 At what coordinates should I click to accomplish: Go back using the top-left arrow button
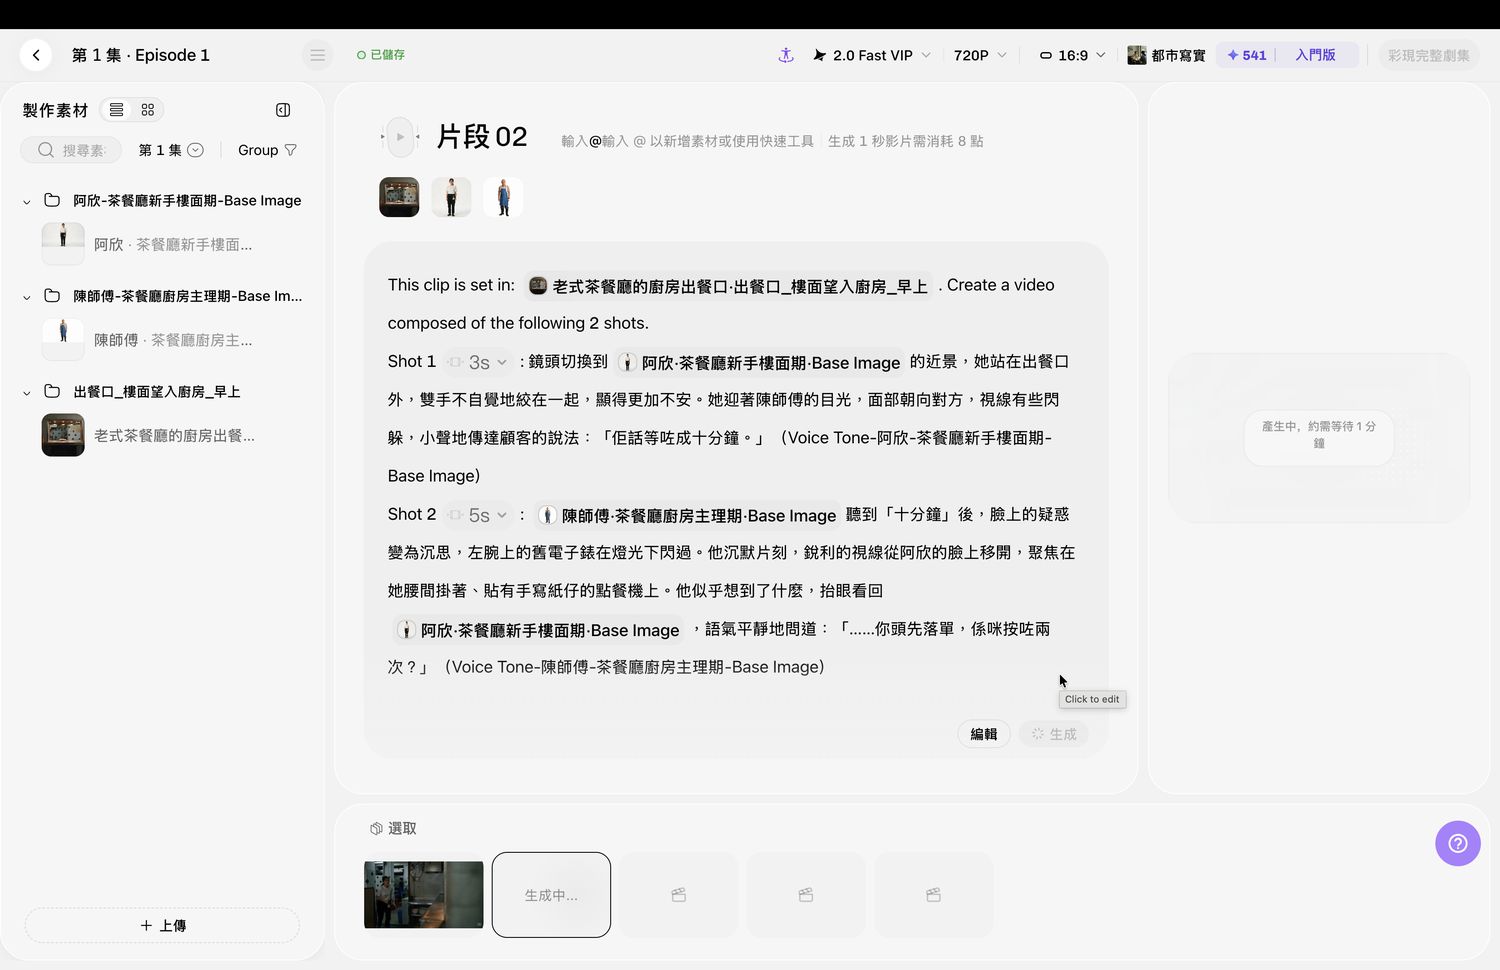pyautogui.click(x=36, y=55)
